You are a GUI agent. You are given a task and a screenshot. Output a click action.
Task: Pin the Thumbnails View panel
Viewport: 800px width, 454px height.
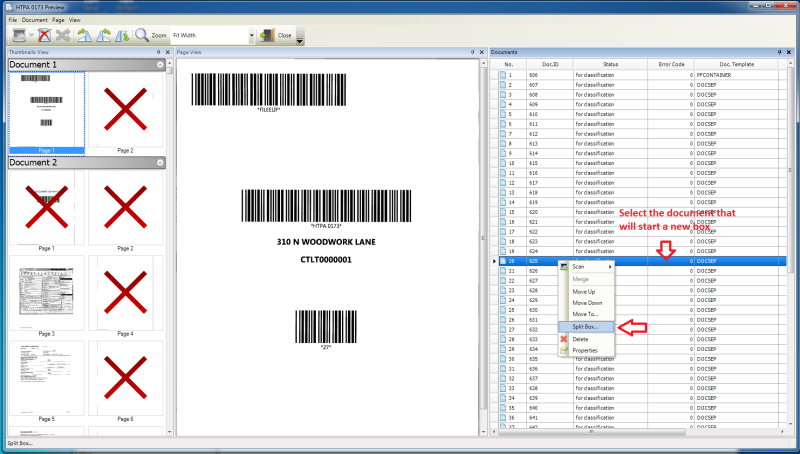(x=158, y=52)
